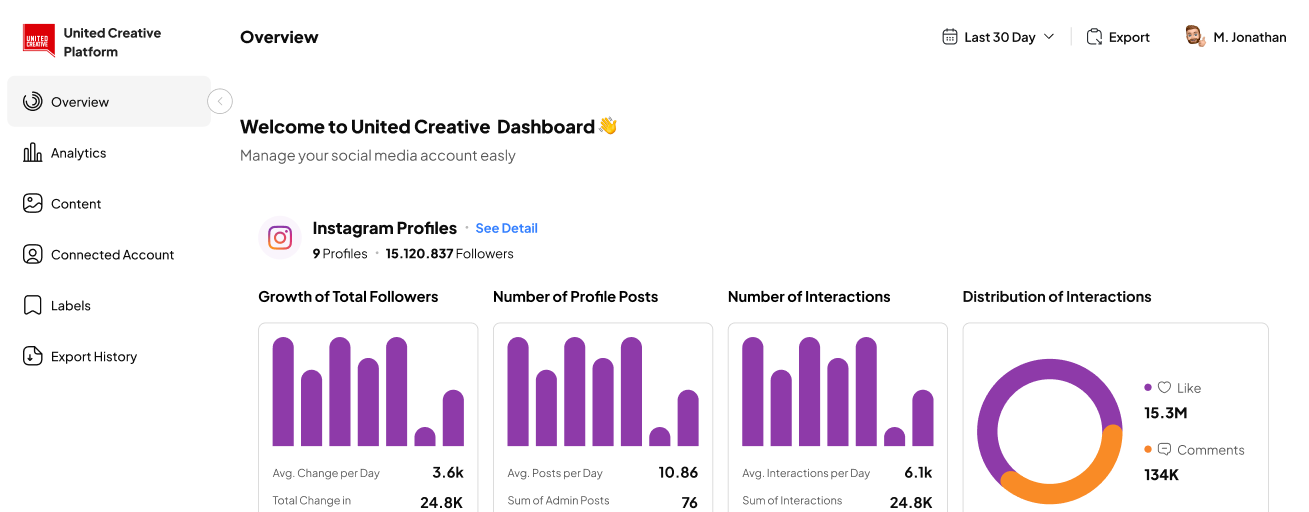Expand the date range chevron arrow
This screenshot has width=1309, height=512.
1049,37
